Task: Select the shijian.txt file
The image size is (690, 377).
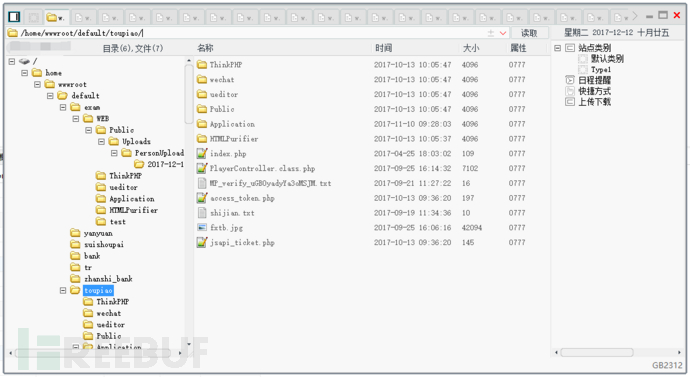Action: pyautogui.click(x=225, y=213)
